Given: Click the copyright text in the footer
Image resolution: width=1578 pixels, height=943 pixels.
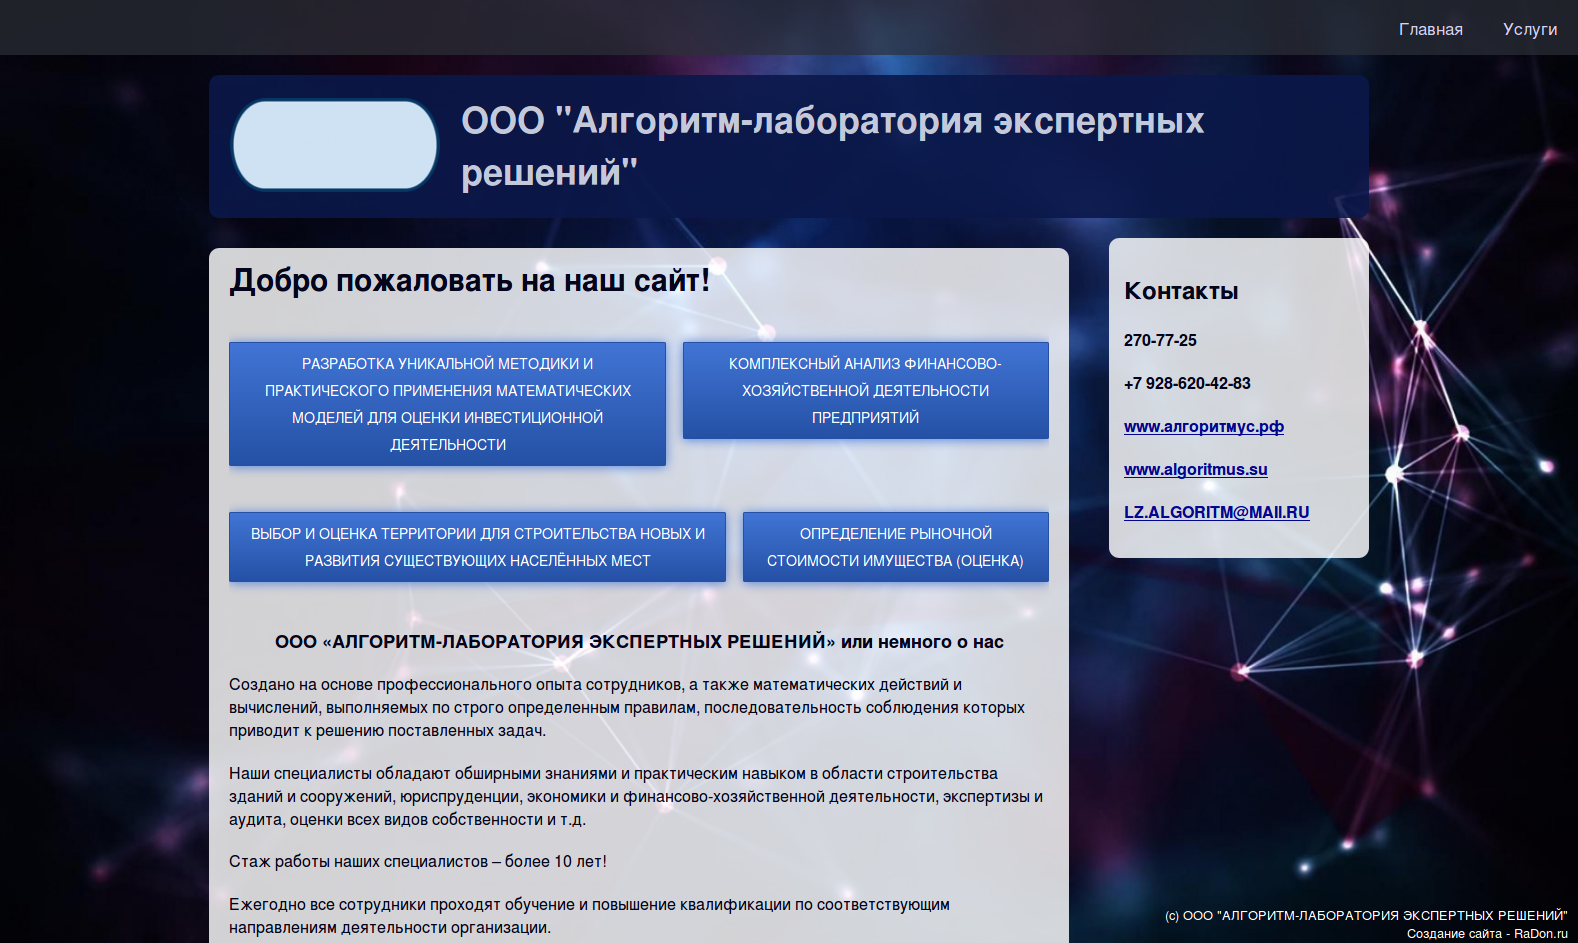Looking at the screenshot, I should tap(1365, 916).
